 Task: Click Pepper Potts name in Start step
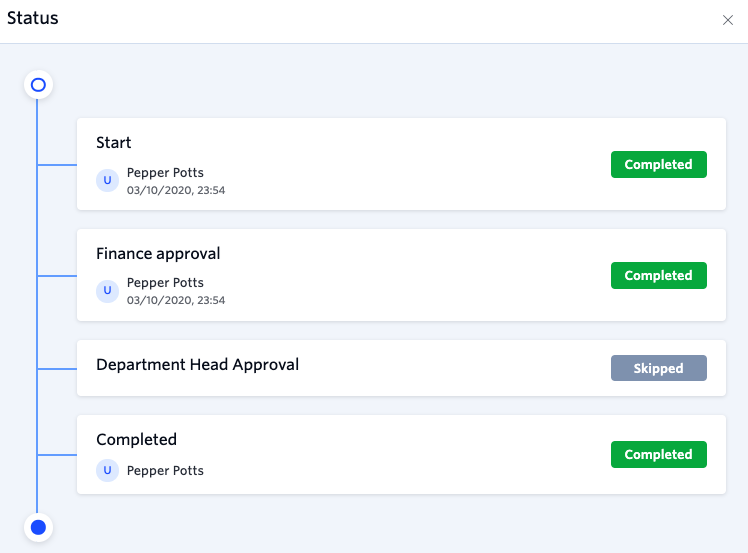[x=165, y=172]
